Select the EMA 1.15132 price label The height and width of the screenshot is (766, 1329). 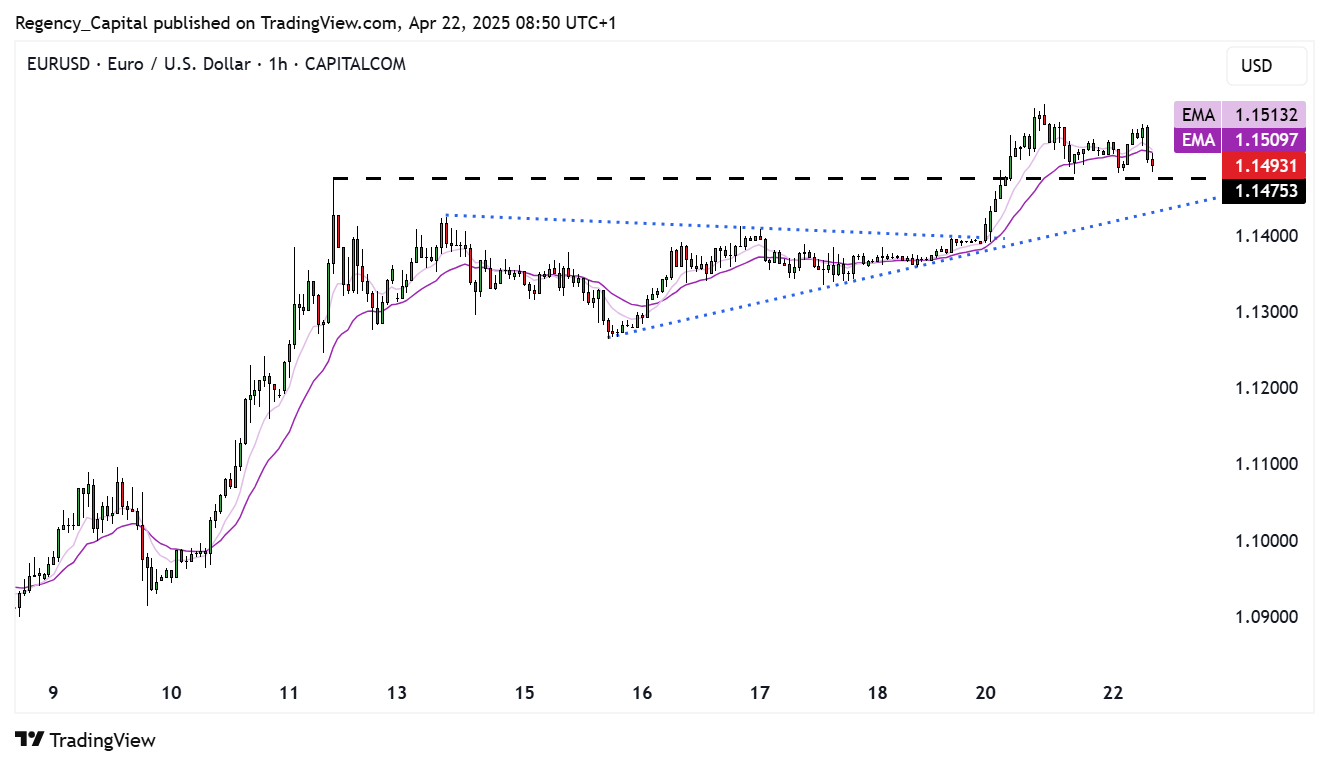click(1240, 114)
